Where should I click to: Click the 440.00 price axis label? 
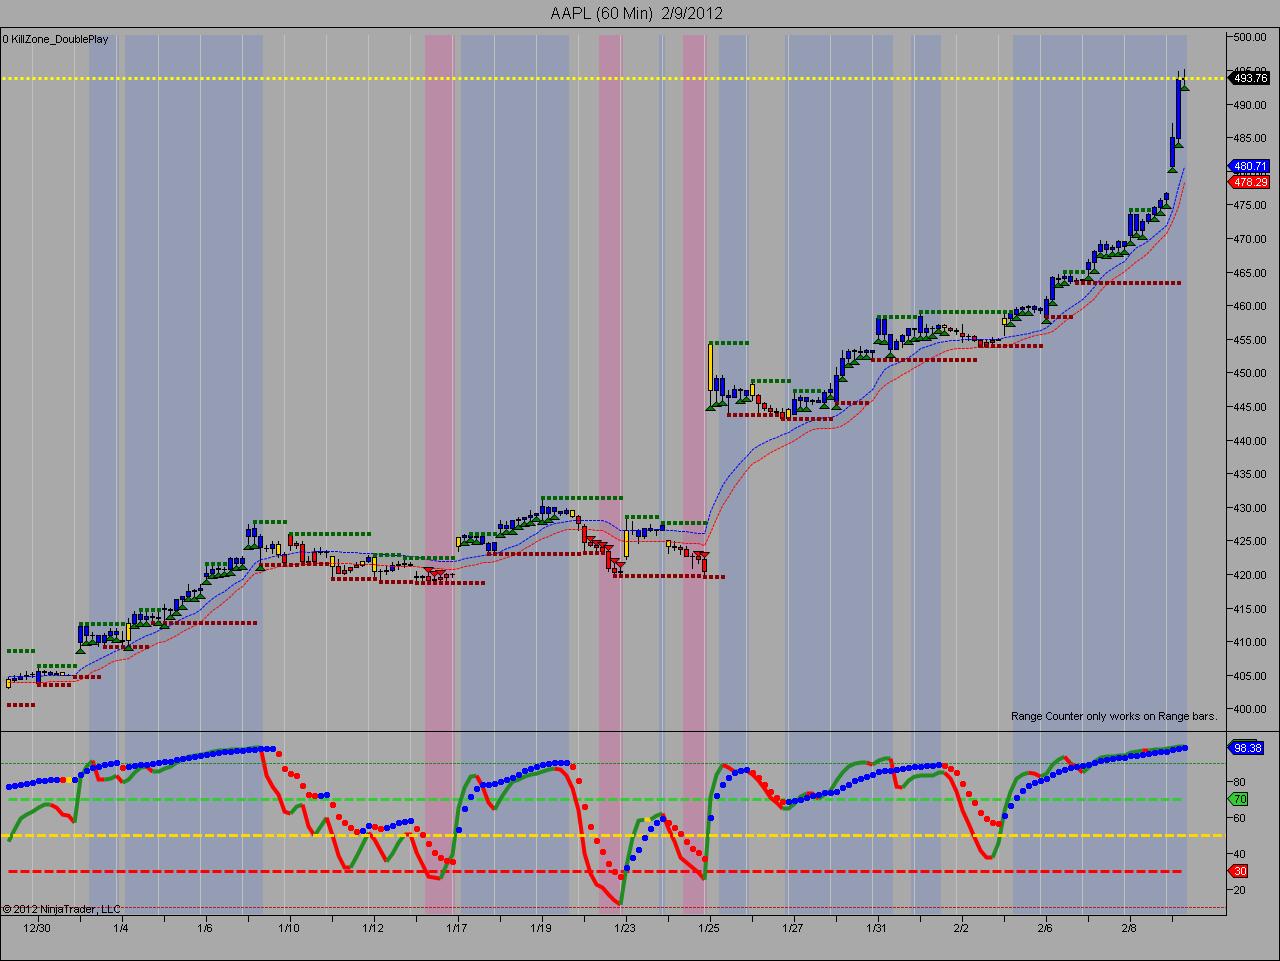[x=1250, y=441]
